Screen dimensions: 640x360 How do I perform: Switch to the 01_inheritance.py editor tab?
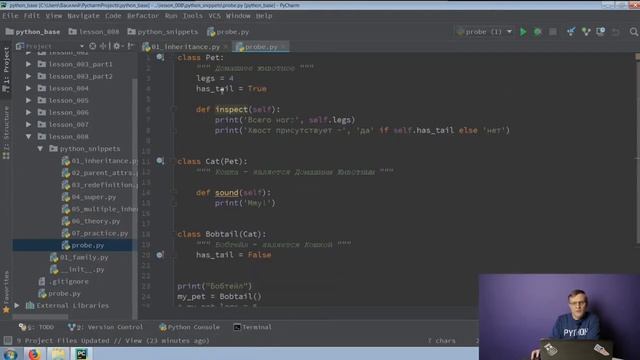tap(186, 47)
